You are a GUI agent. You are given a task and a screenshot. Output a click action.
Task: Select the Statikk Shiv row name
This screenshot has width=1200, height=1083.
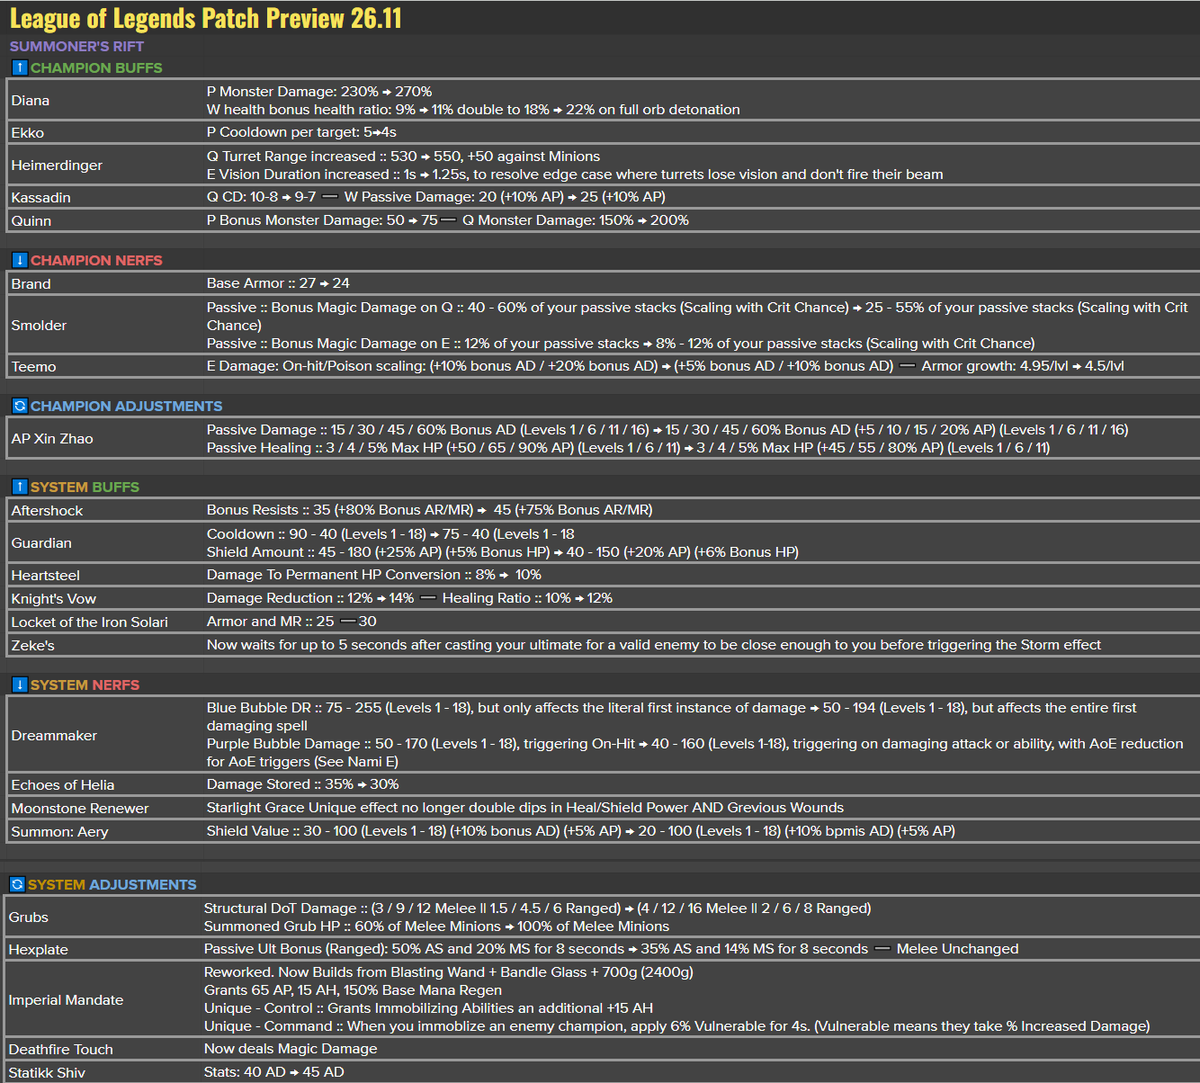tap(47, 1073)
